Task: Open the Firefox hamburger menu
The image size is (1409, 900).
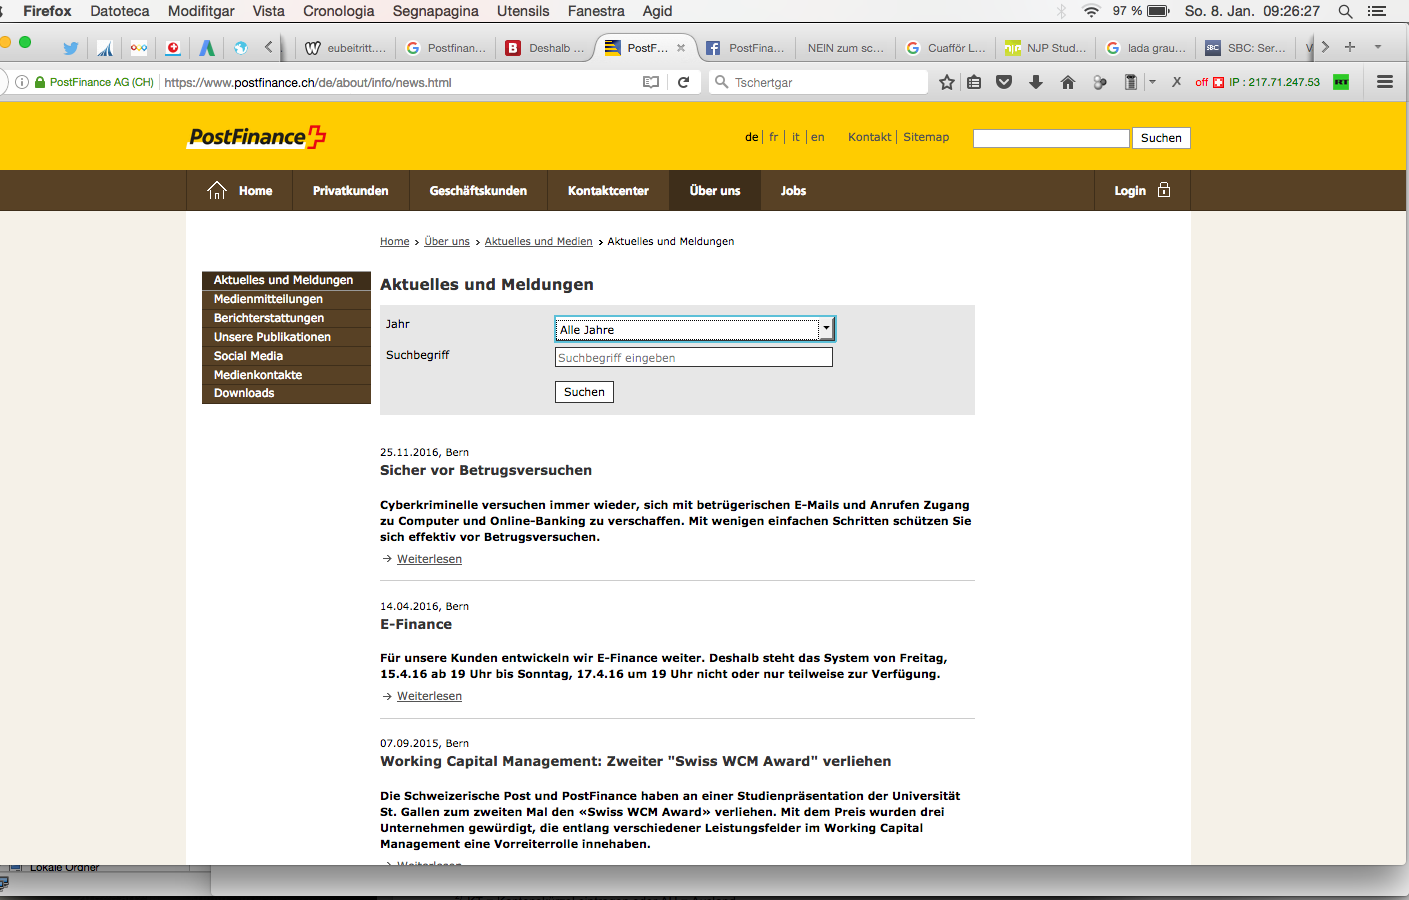Action: (1385, 82)
